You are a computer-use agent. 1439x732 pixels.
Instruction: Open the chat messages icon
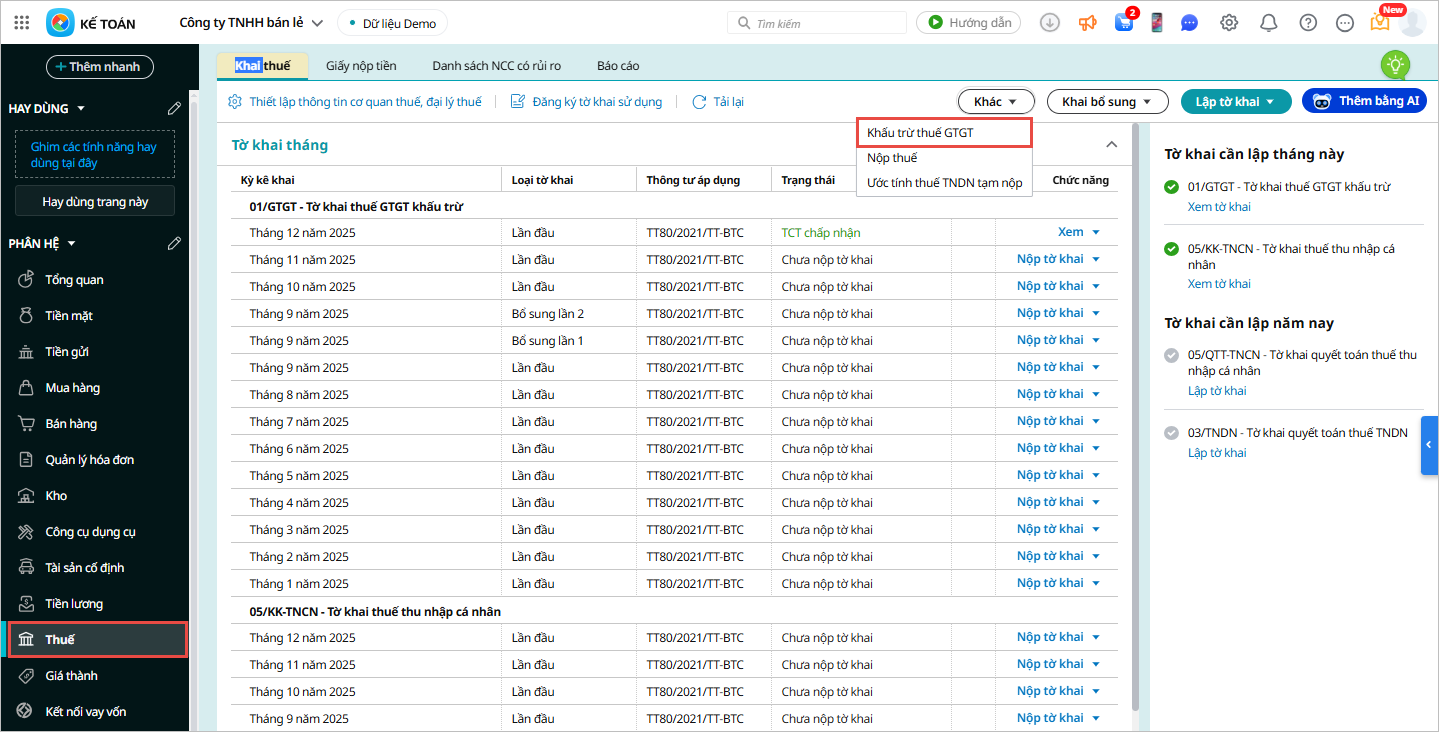click(x=1189, y=22)
